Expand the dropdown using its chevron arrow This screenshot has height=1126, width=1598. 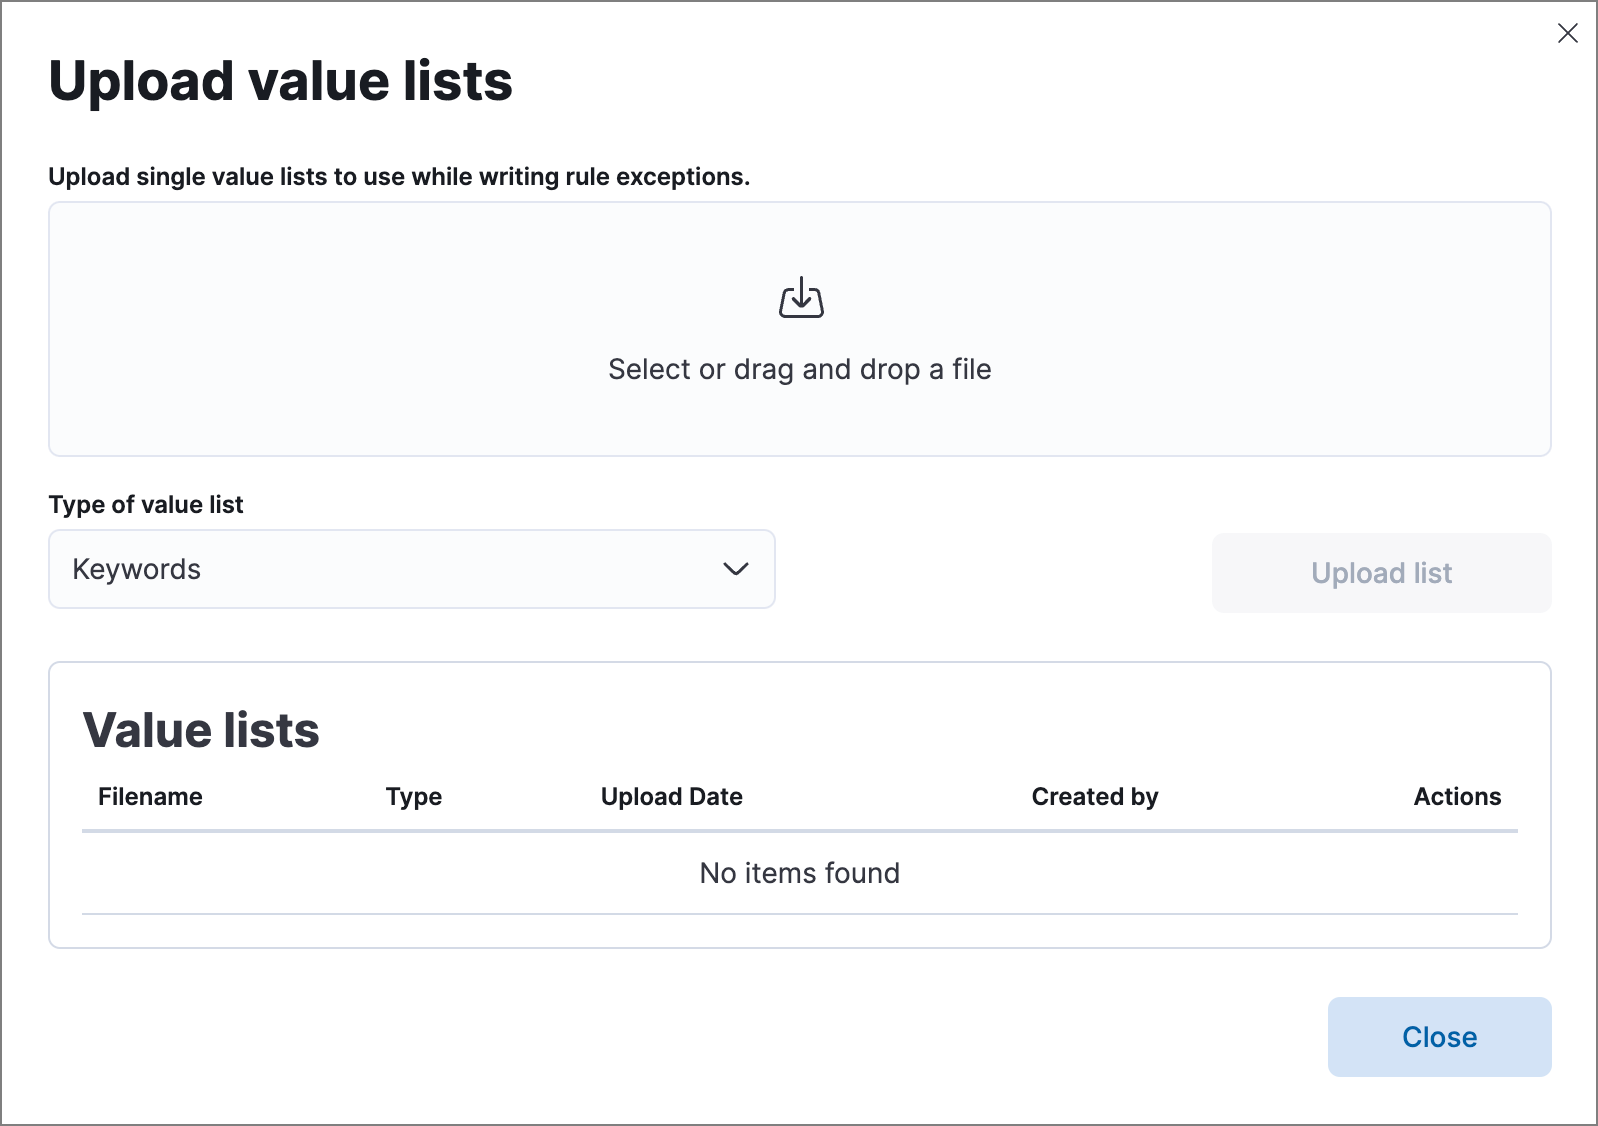click(736, 569)
